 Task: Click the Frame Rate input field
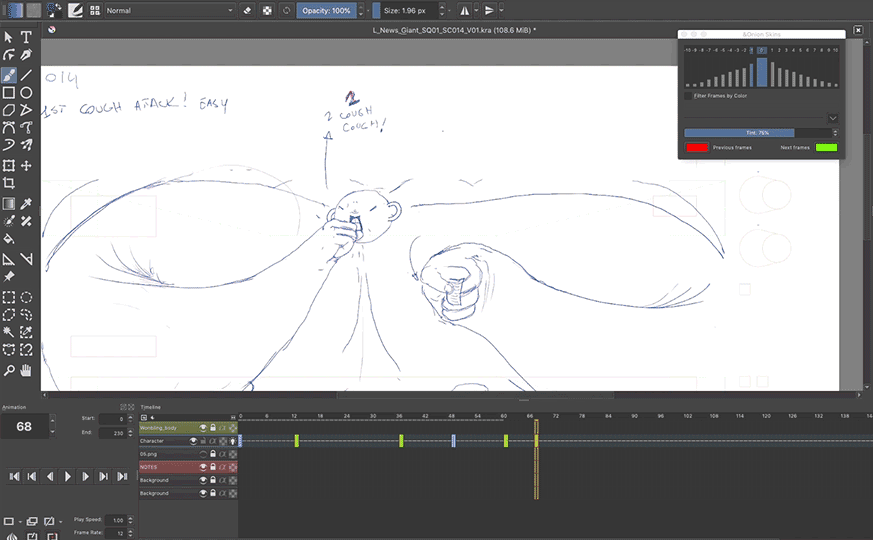point(117,534)
